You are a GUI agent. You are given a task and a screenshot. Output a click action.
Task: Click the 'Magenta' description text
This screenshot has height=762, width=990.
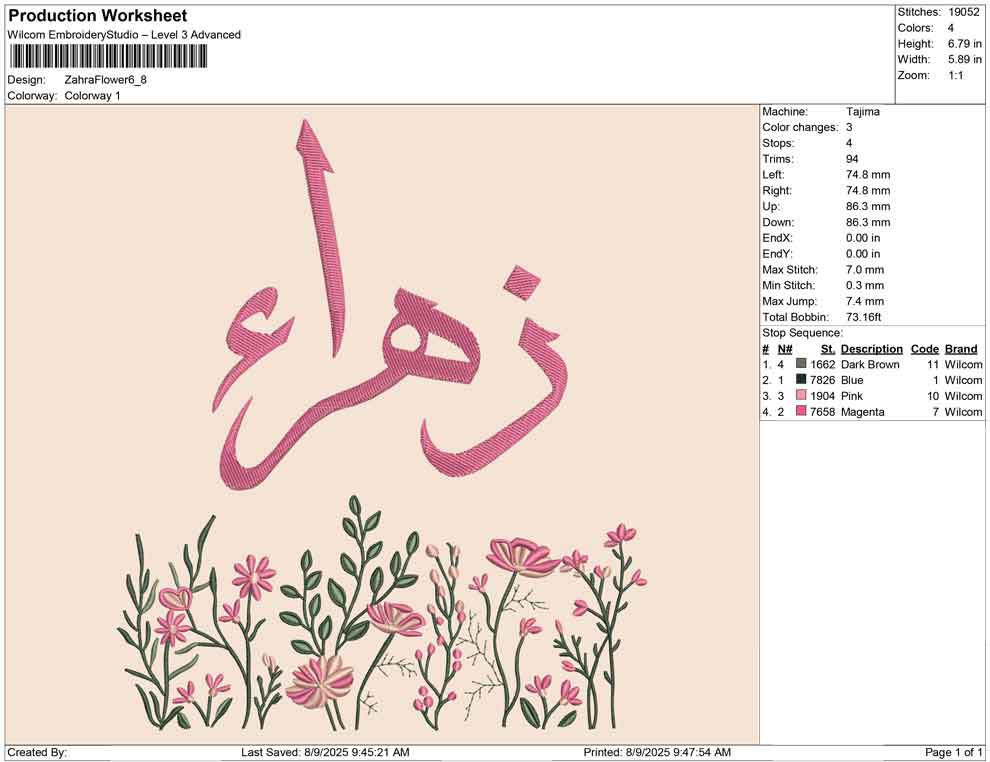click(862, 412)
